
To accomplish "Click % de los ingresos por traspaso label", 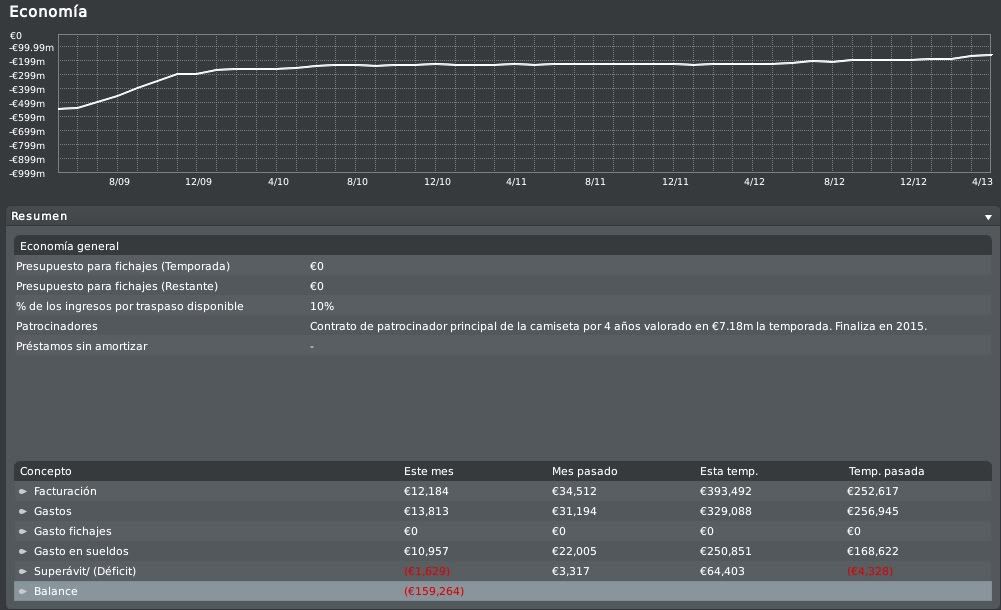I will 130,306.
